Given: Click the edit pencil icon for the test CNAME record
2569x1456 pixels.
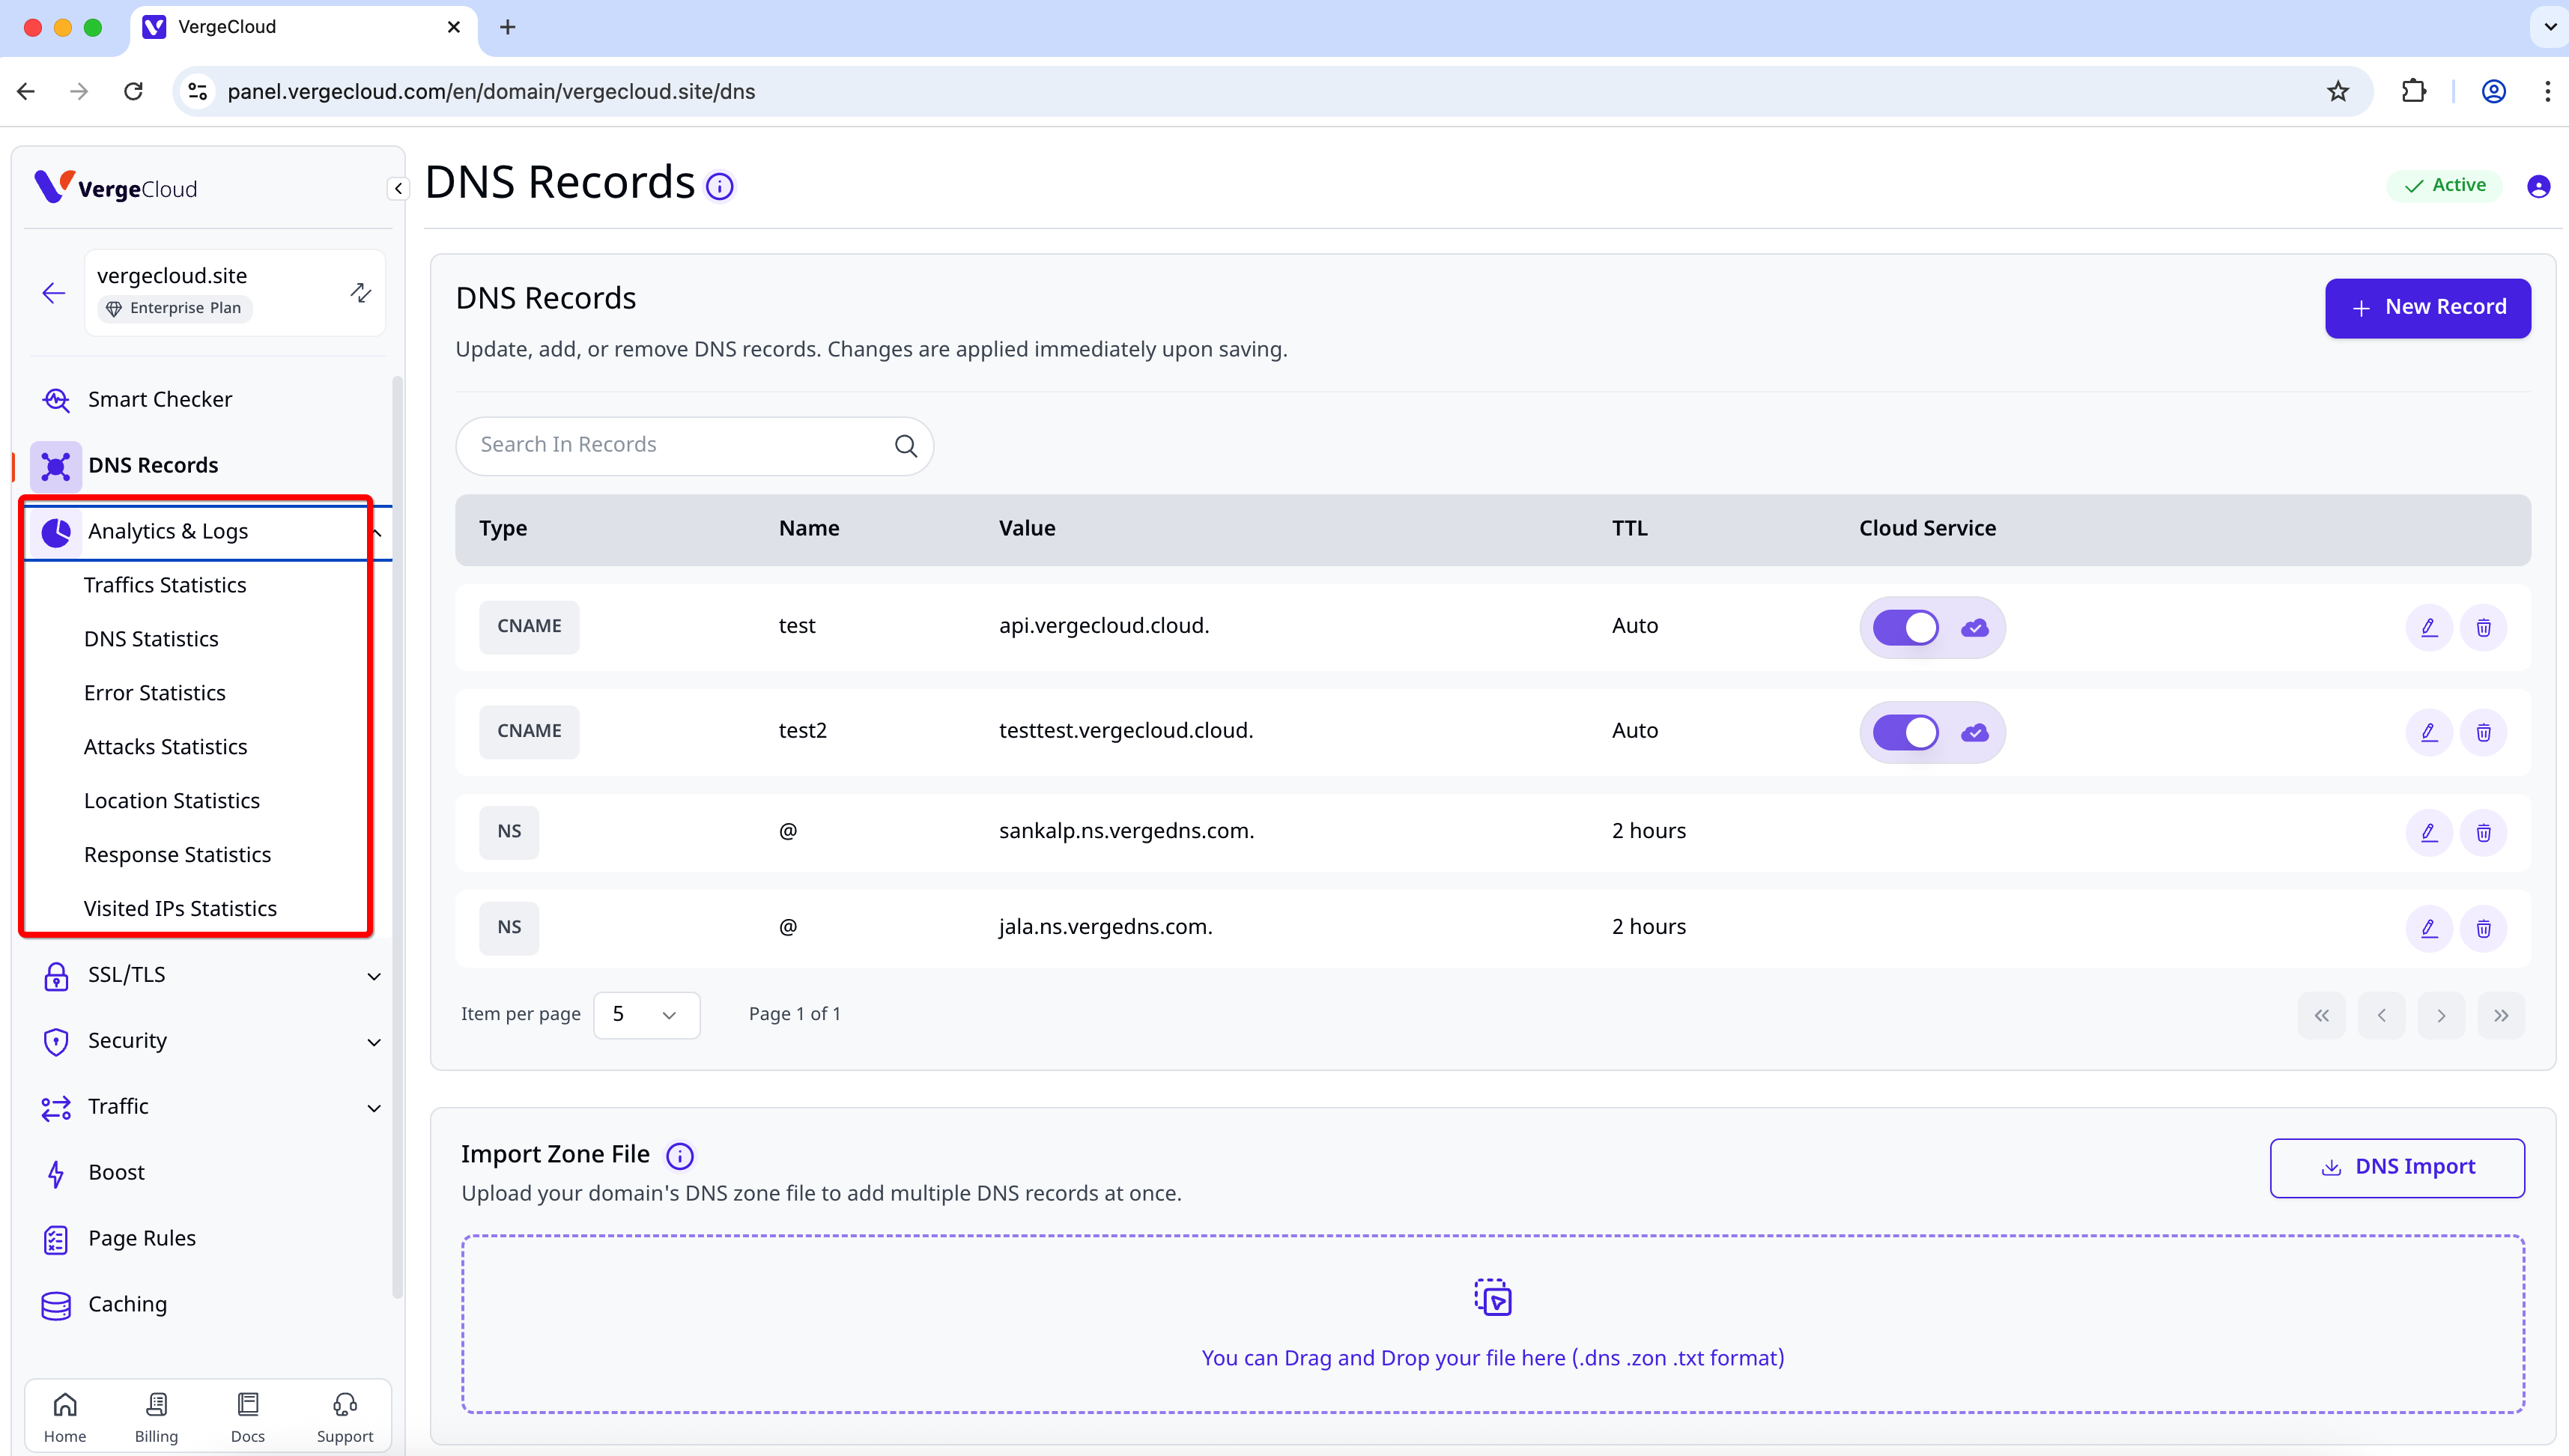Looking at the screenshot, I should click(2428, 627).
